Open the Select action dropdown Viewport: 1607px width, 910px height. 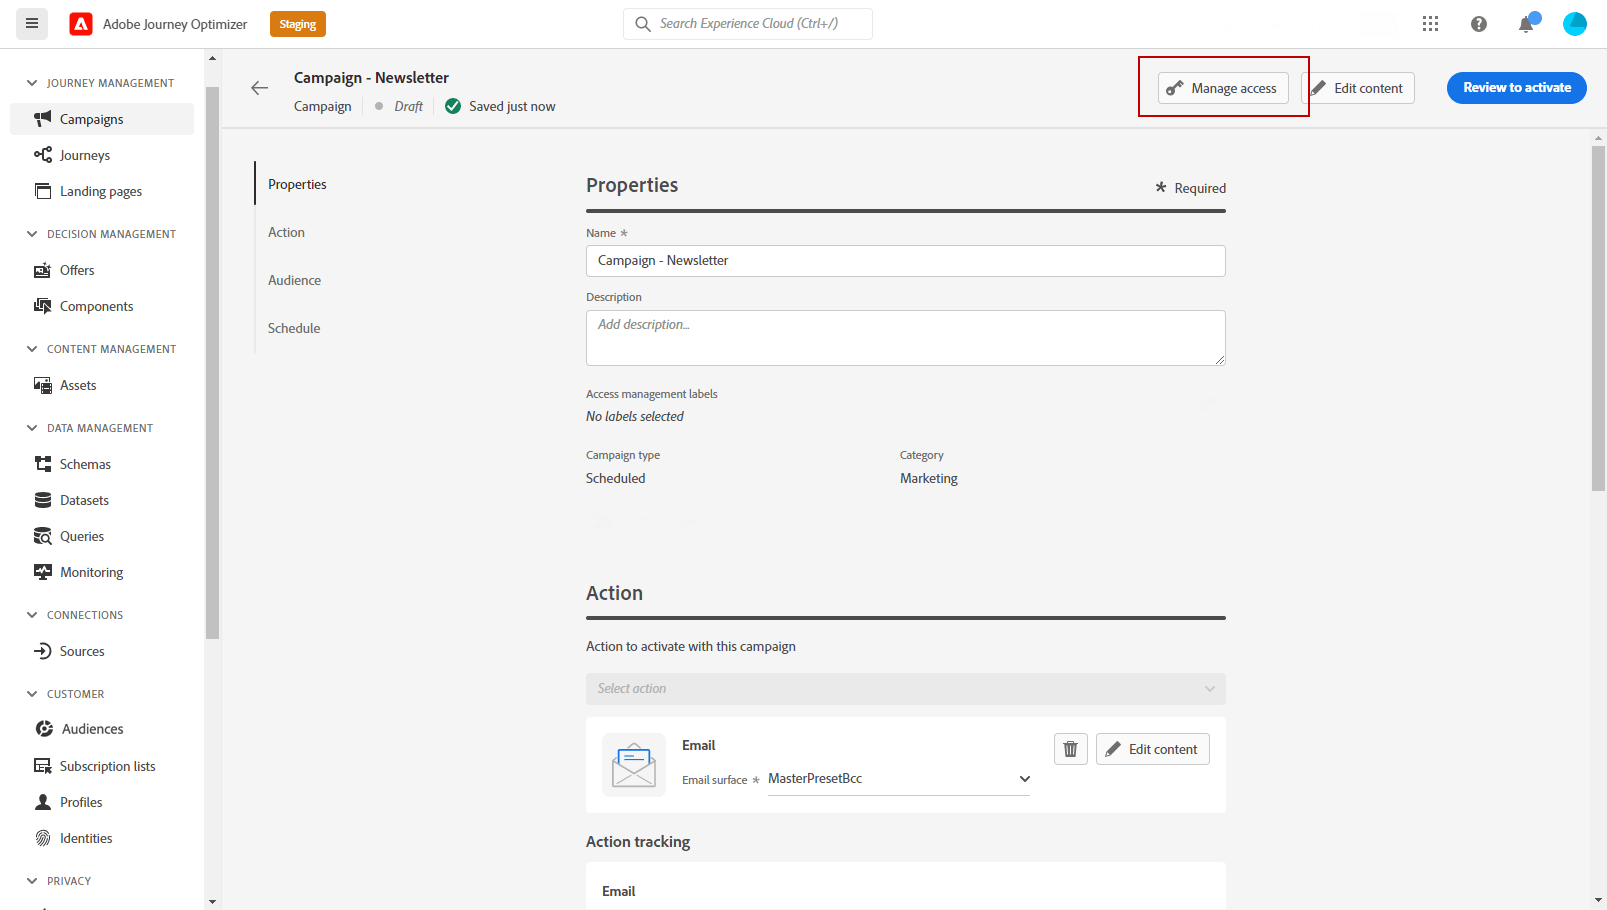coord(905,689)
